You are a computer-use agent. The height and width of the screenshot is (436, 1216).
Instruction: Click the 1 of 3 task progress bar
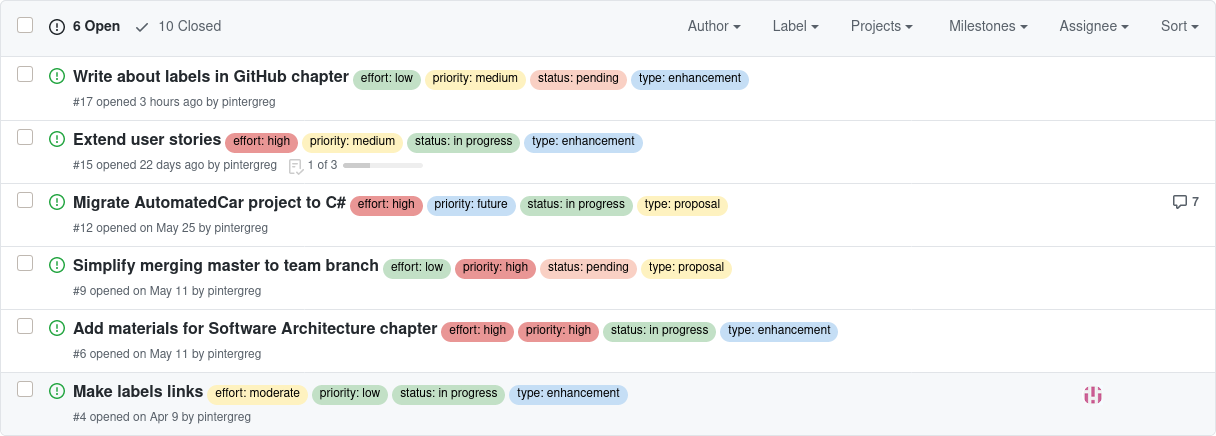pos(382,165)
